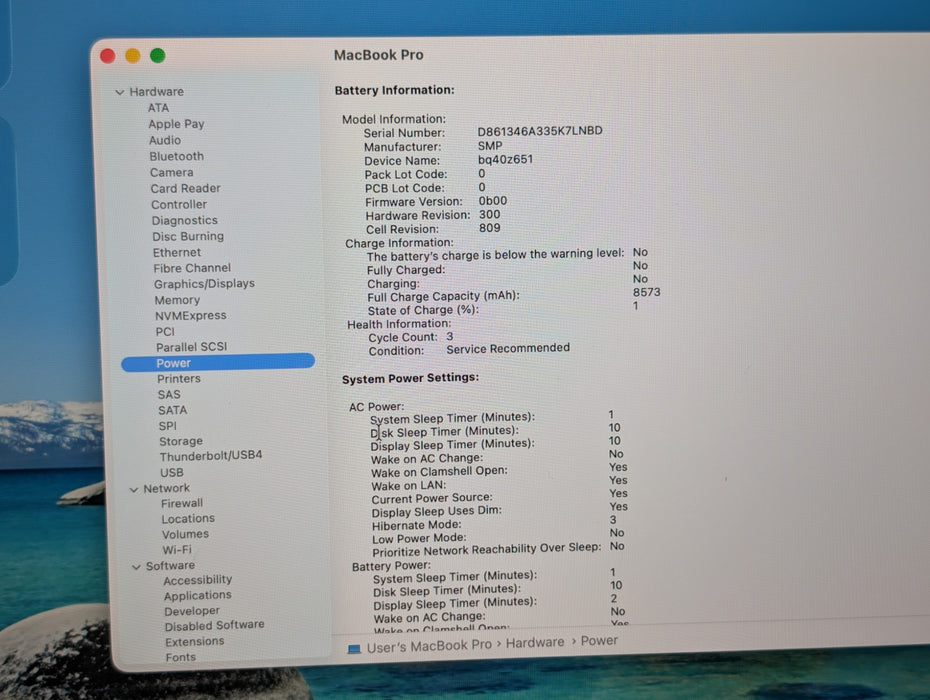
Task: Select the Software category label
Action: coord(170,566)
